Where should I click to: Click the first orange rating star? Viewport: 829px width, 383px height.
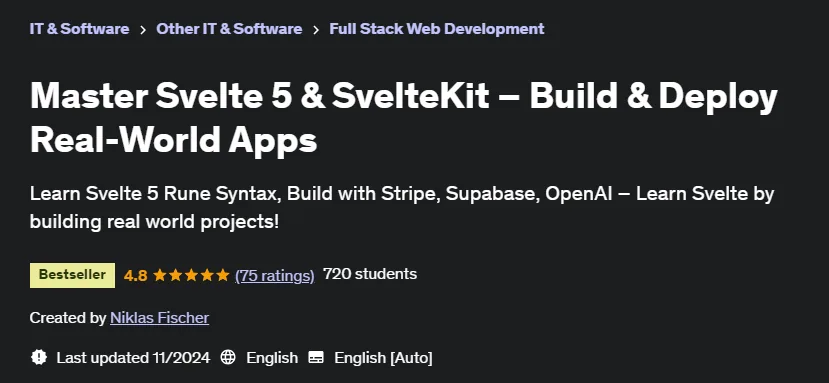[160, 275]
